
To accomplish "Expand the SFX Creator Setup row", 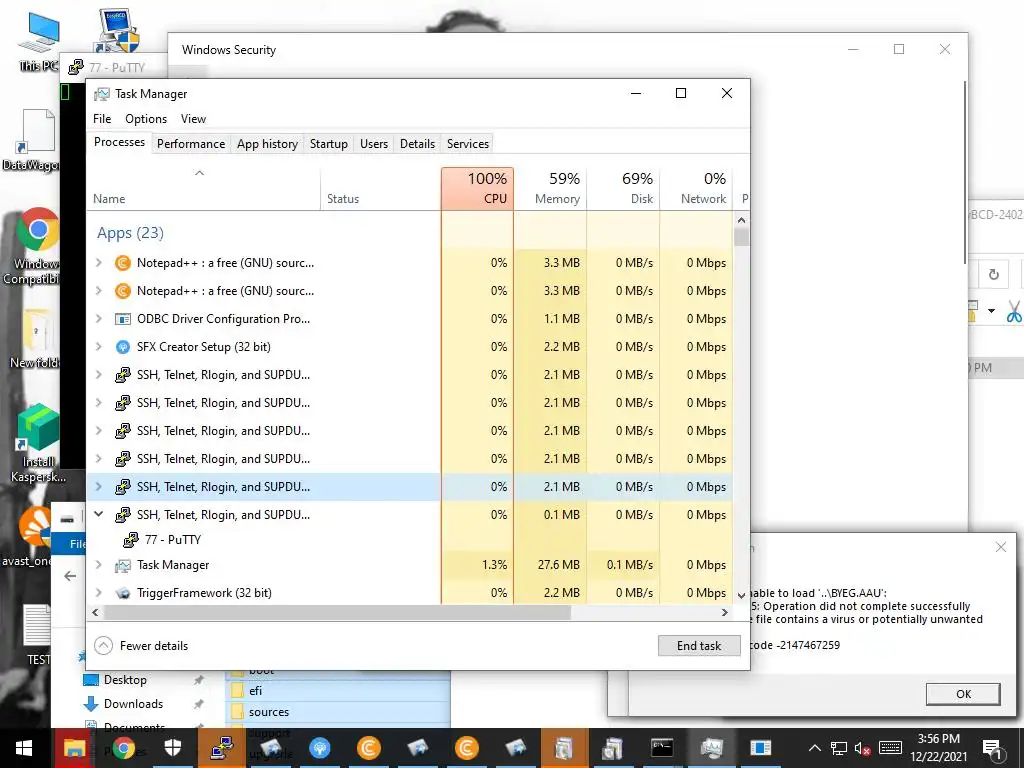I will tap(99, 347).
